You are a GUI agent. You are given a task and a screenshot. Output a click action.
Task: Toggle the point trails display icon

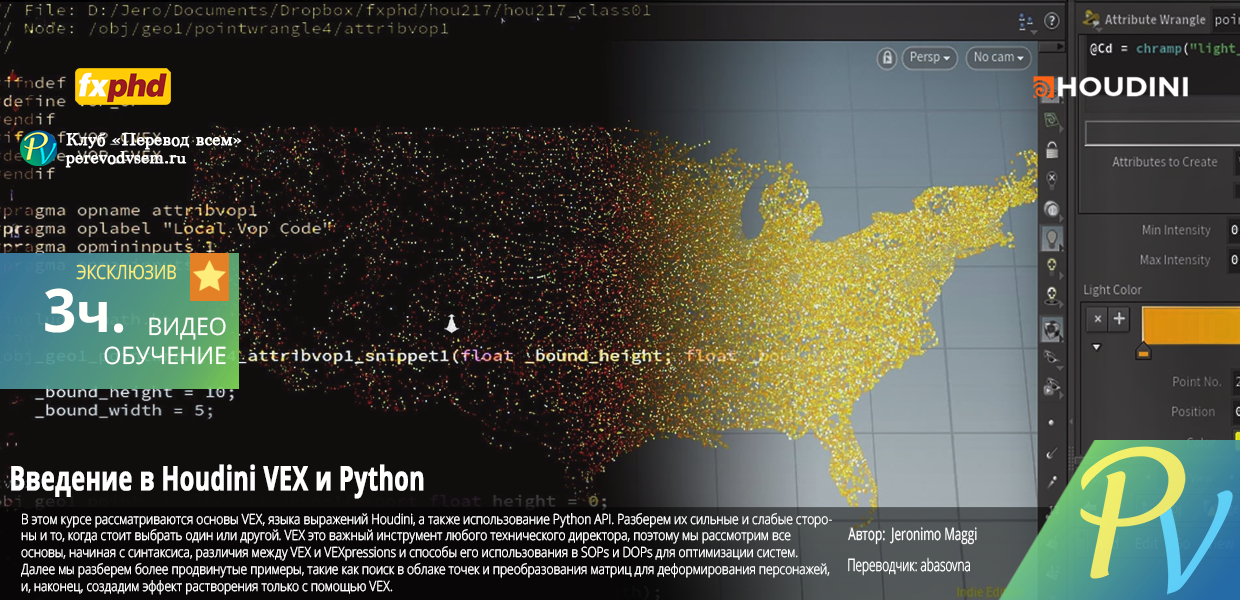pos(1052,481)
